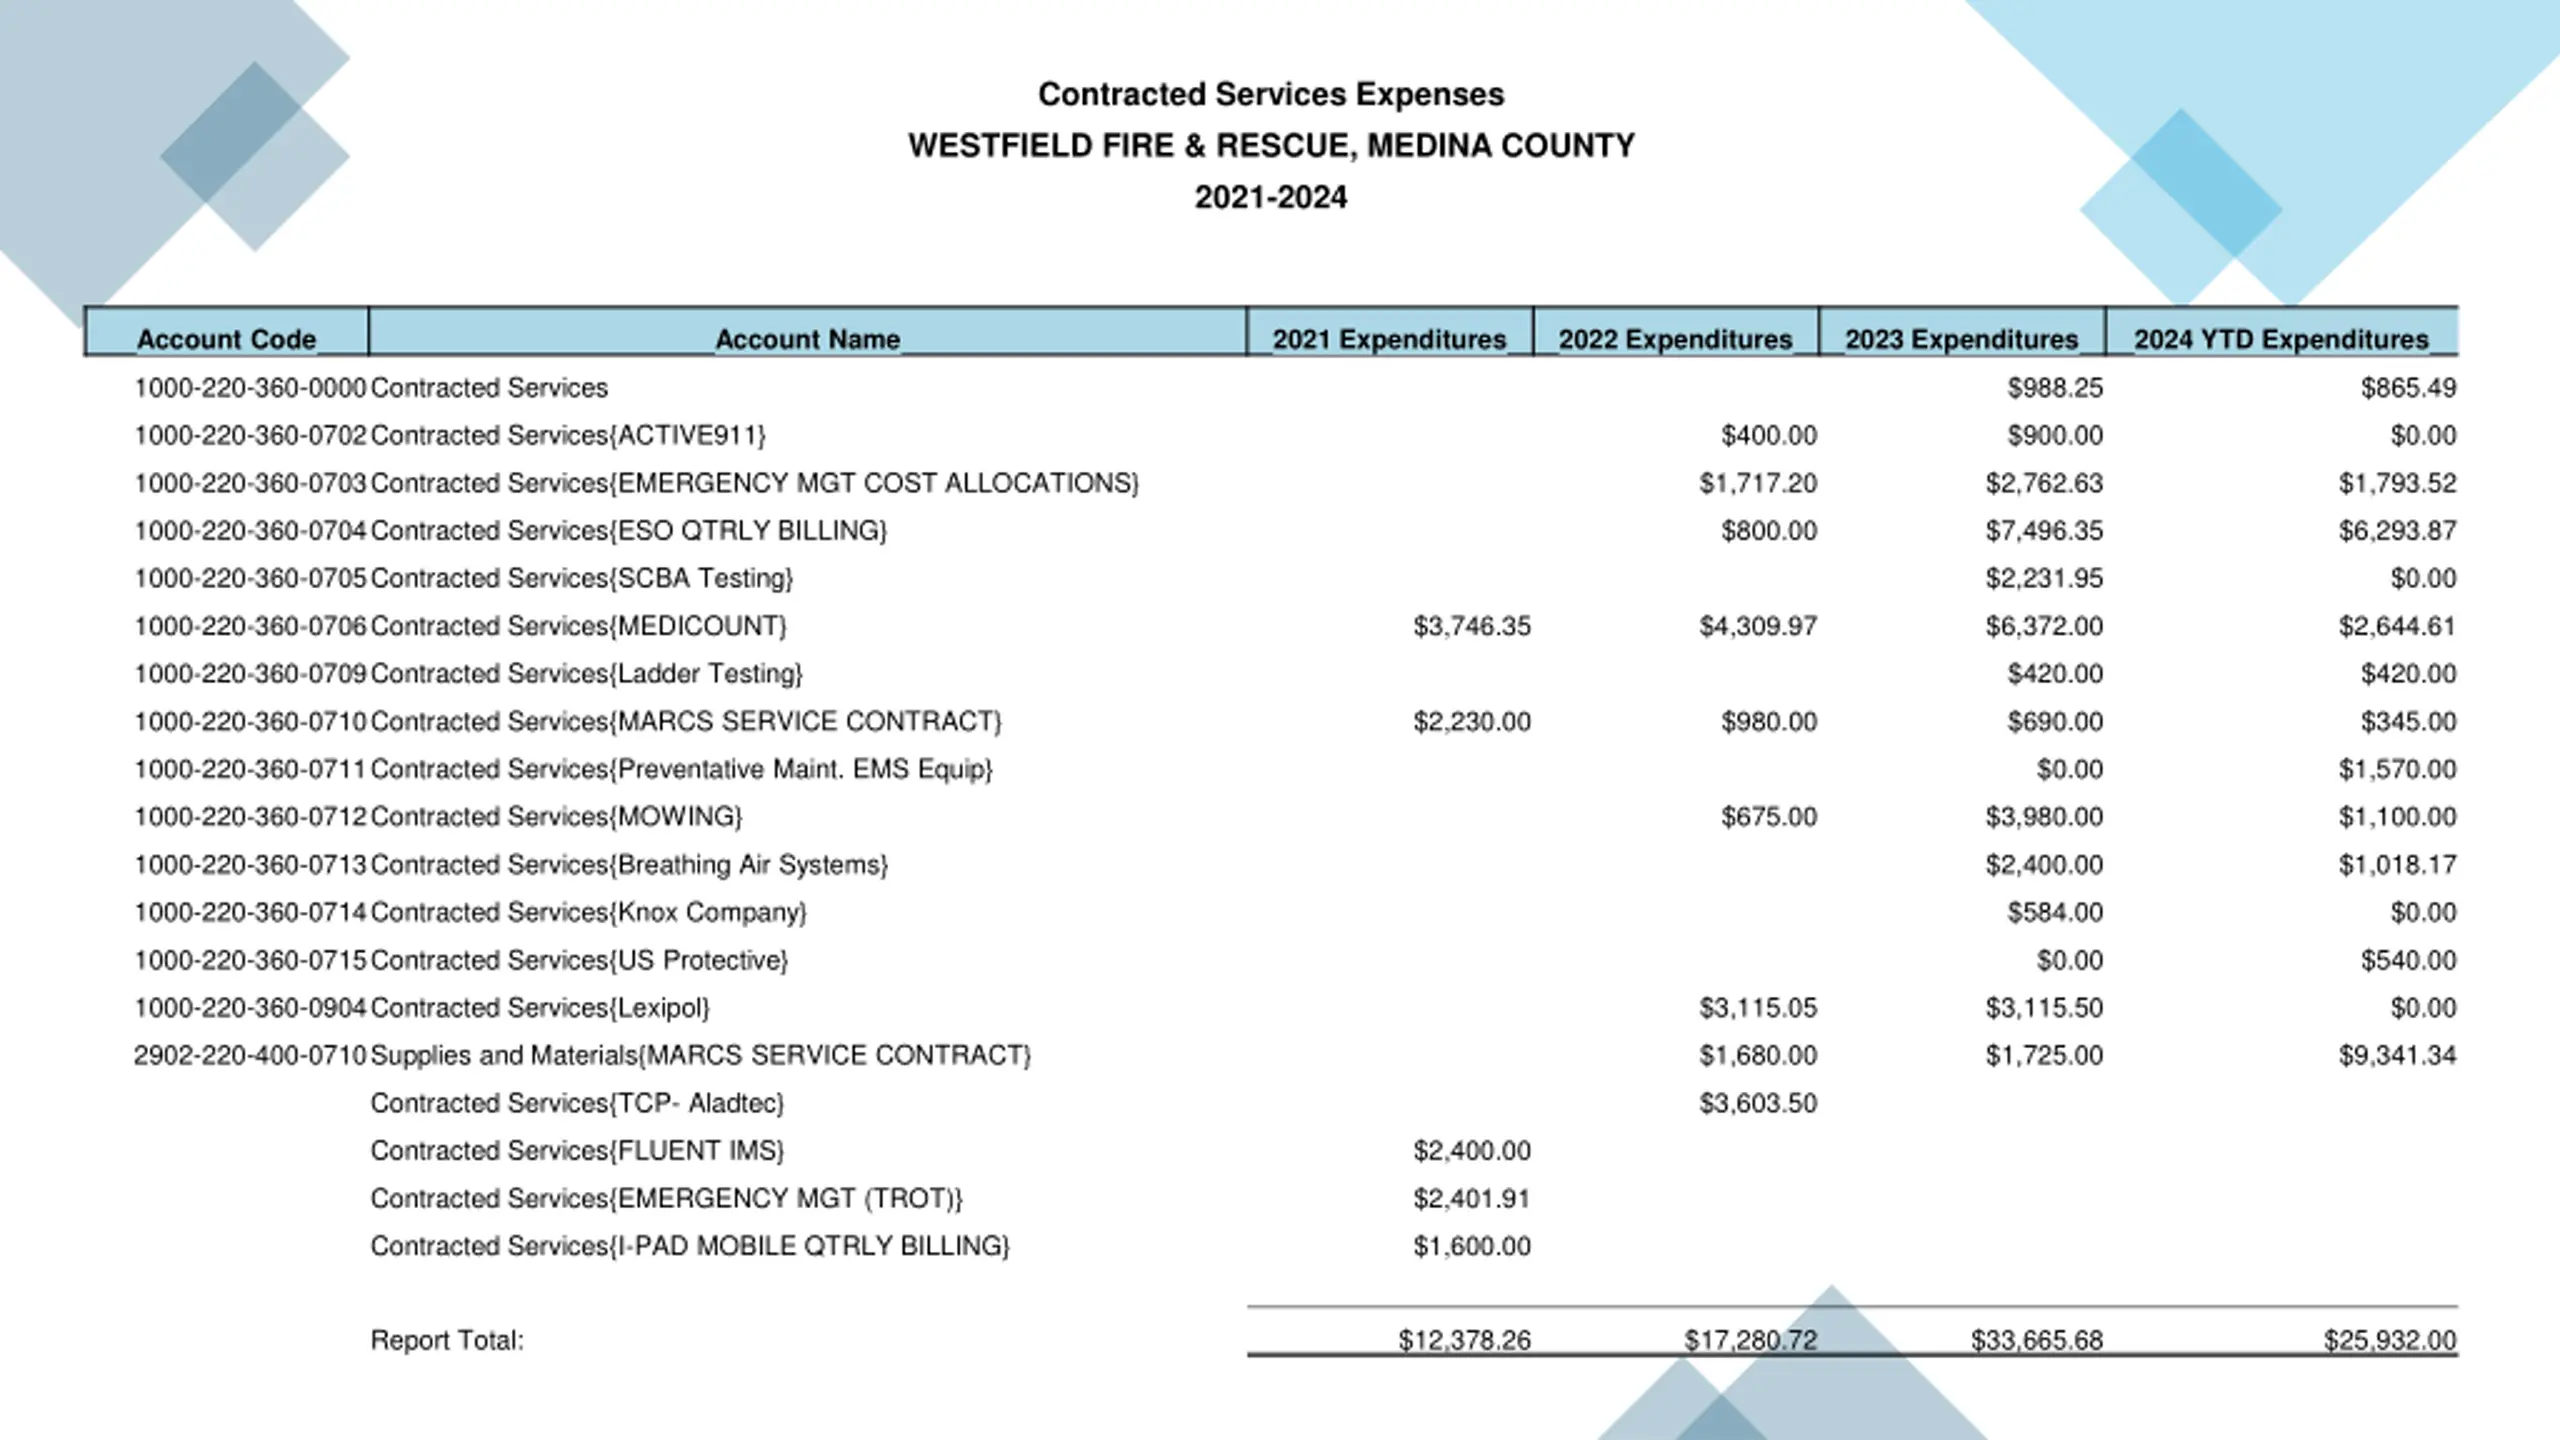Image resolution: width=2560 pixels, height=1440 pixels.
Task: Click the $6,293.87 ESO billing value
Action: tap(2397, 531)
